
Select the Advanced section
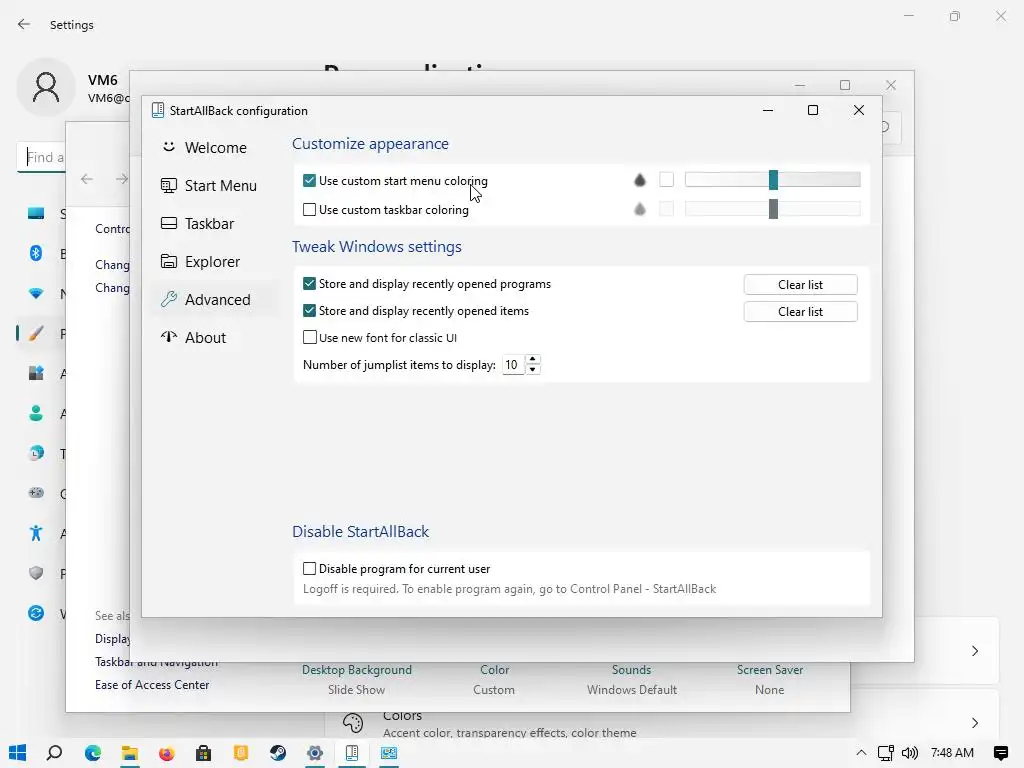click(x=206, y=299)
